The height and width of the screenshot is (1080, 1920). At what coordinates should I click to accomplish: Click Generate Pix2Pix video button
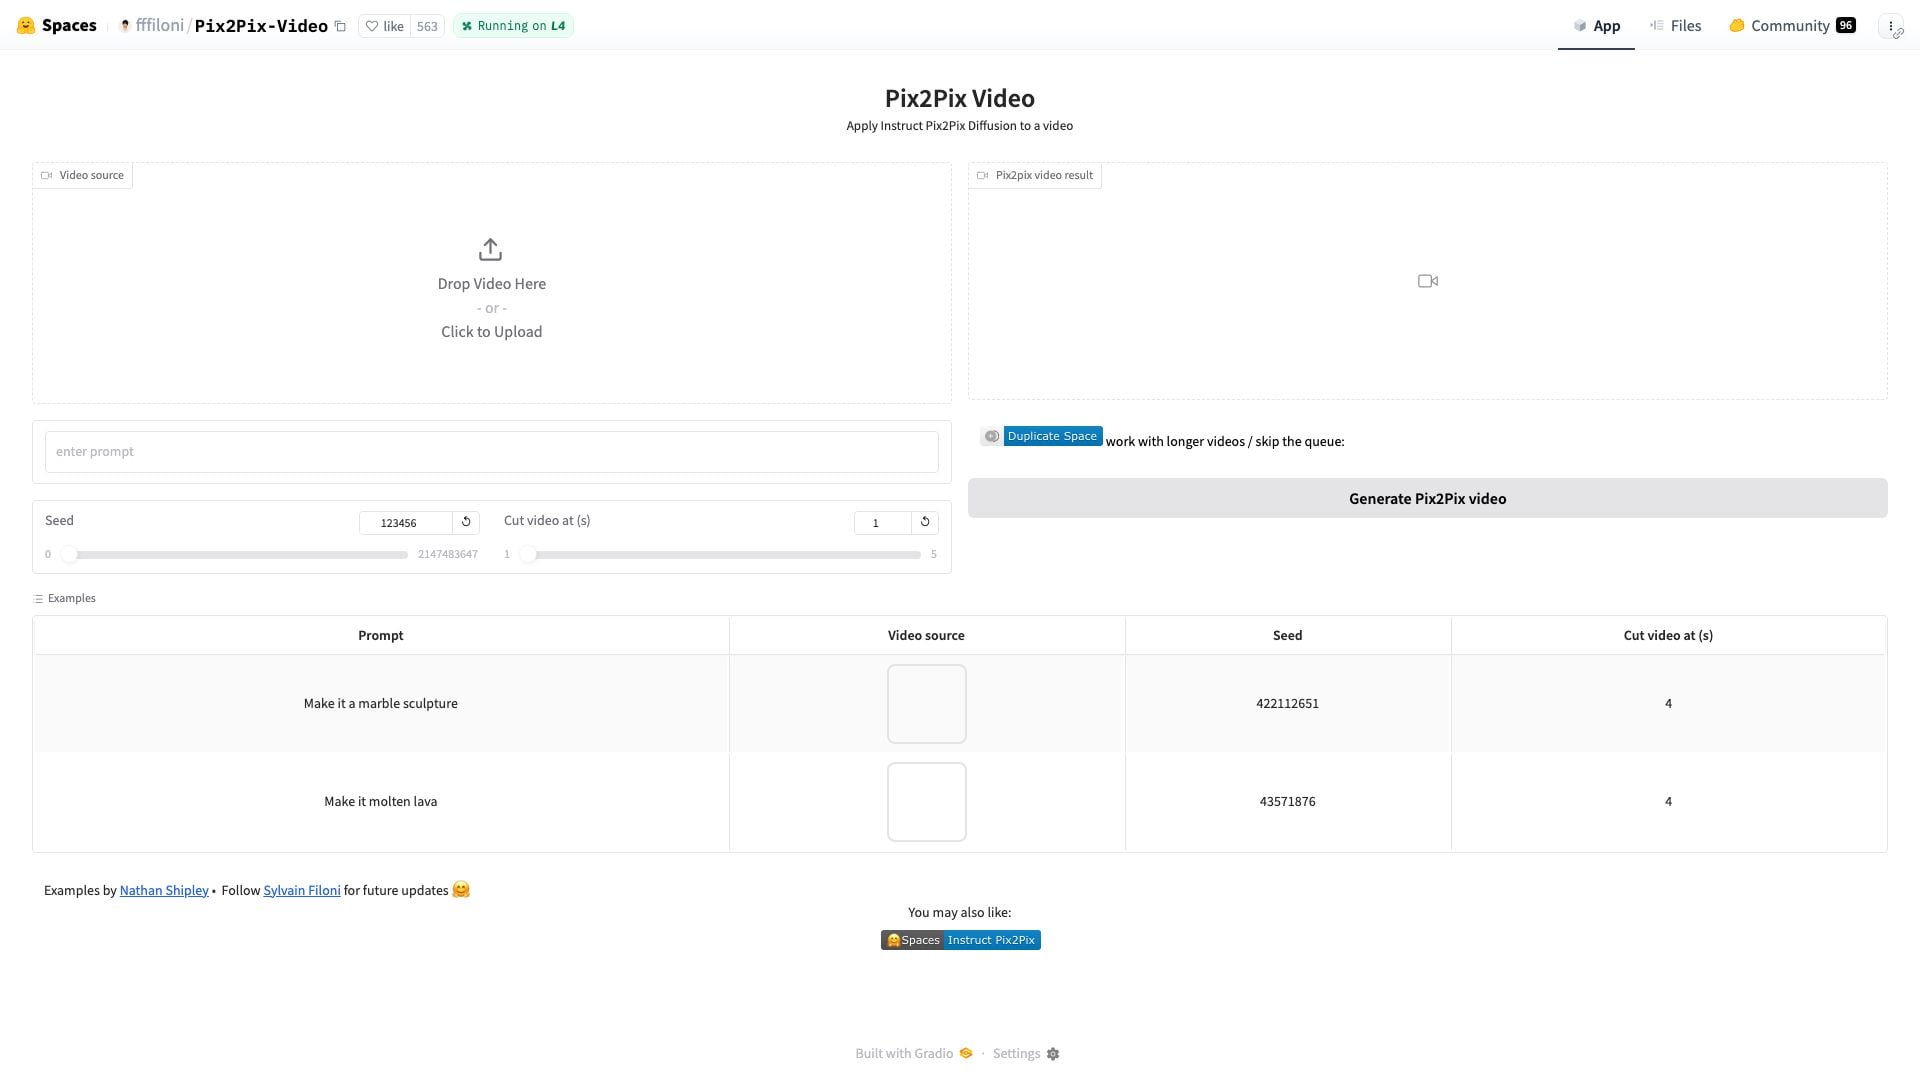pyautogui.click(x=1427, y=498)
